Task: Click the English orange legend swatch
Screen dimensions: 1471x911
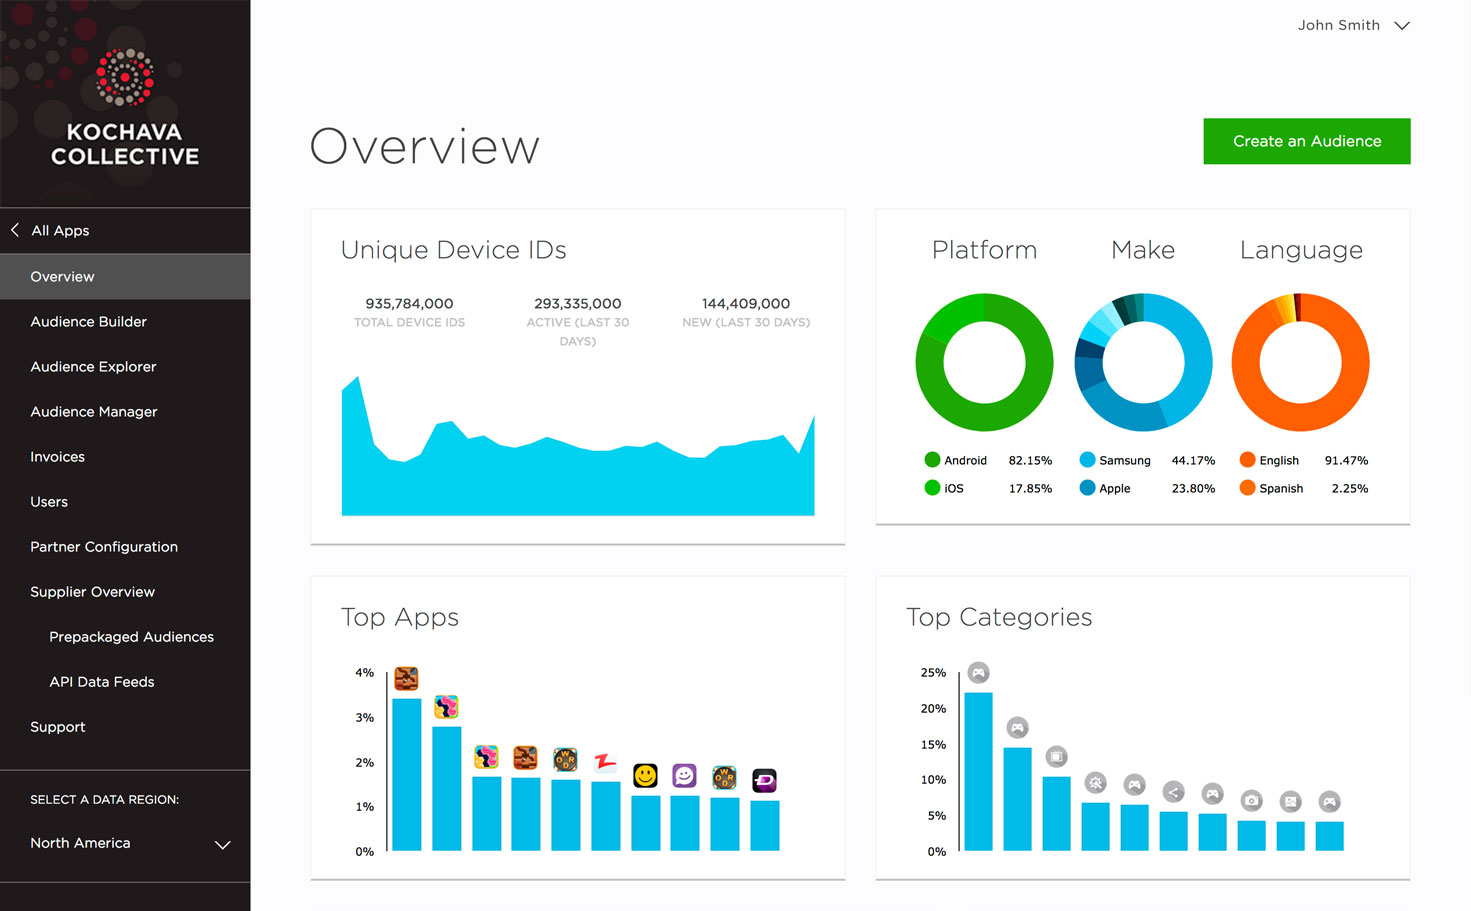Action: point(1247,460)
